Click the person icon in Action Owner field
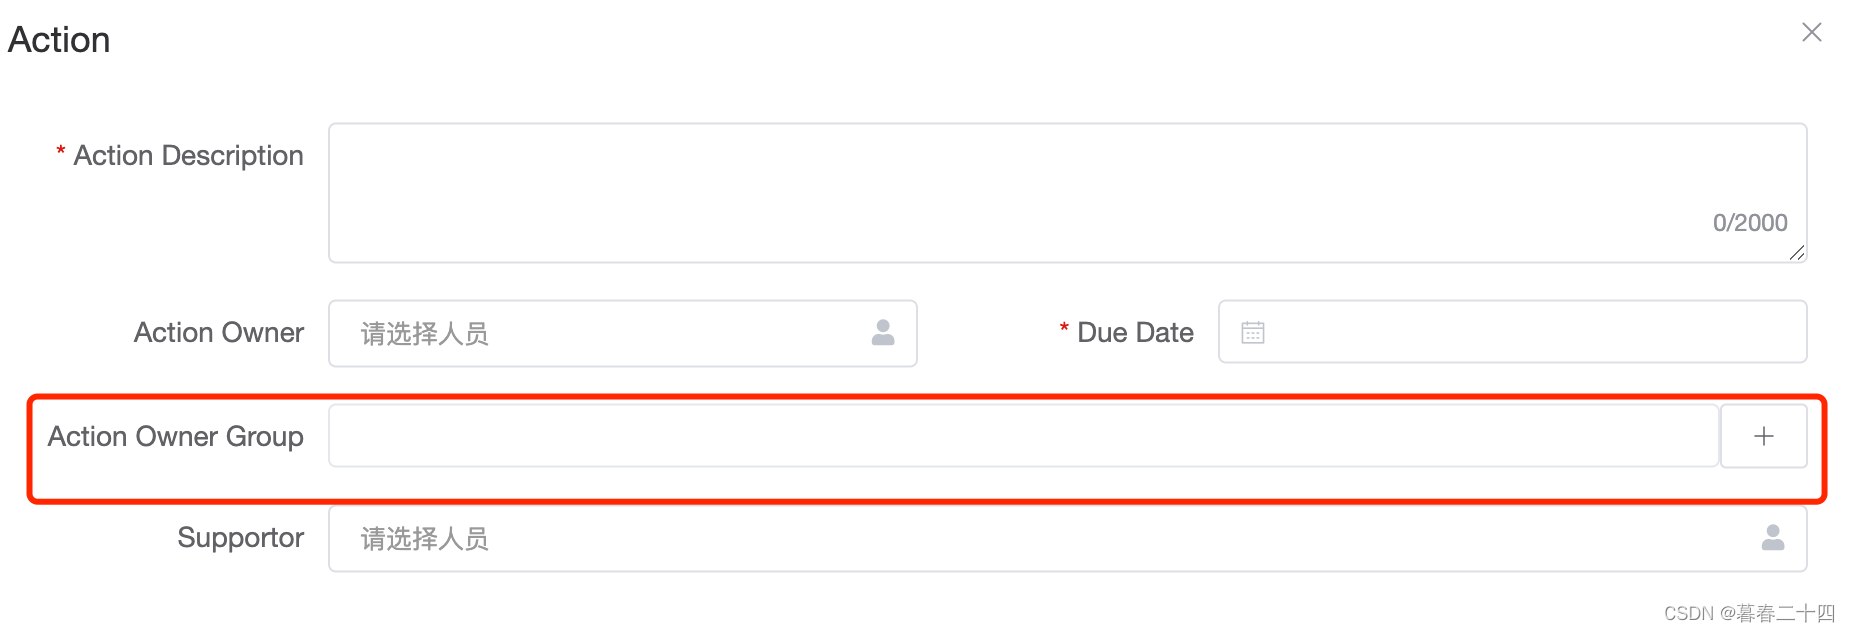The width and height of the screenshot is (1850, 632). [x=883, y=333]
